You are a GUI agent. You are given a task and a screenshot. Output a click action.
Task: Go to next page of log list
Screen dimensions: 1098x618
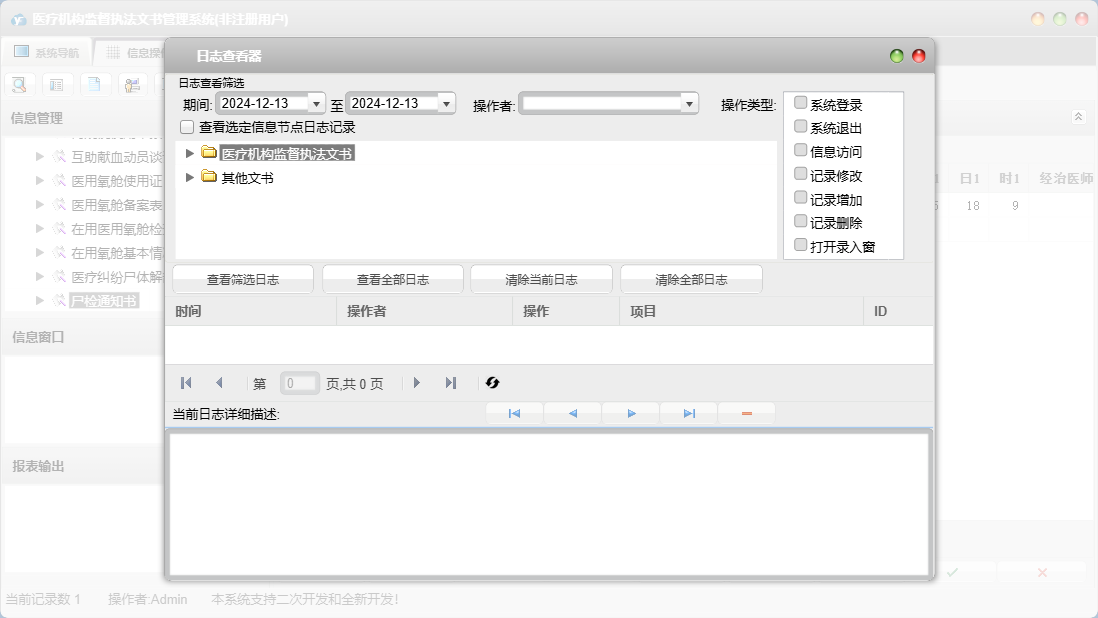[417, 383]
